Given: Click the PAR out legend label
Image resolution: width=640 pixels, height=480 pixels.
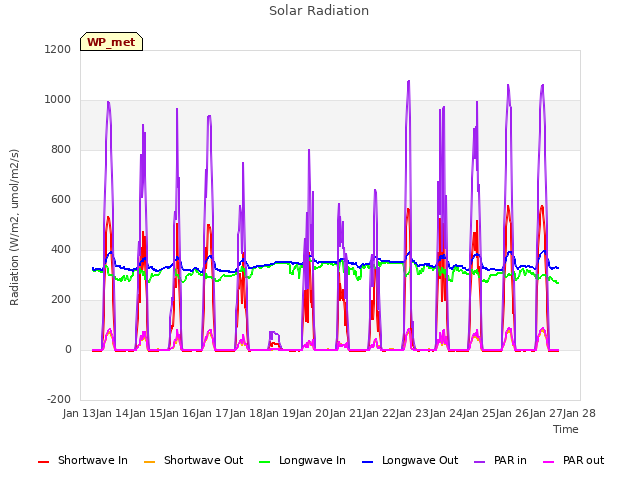Looking at the screenshot, I should [x=583, y=460].
